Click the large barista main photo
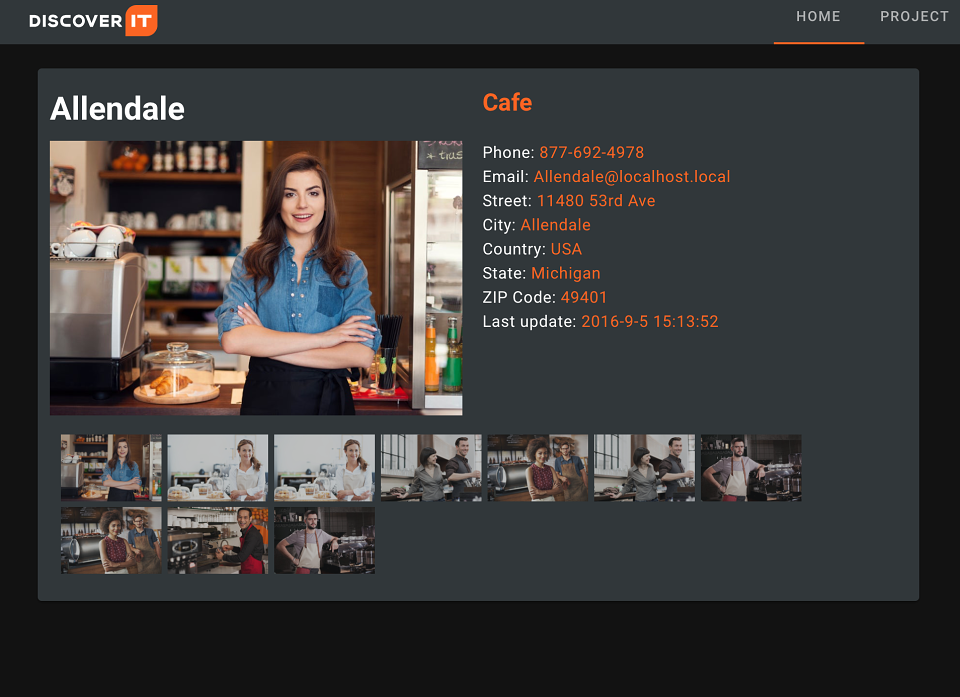The width and height of the screenshot is (960, 697). 256,278
